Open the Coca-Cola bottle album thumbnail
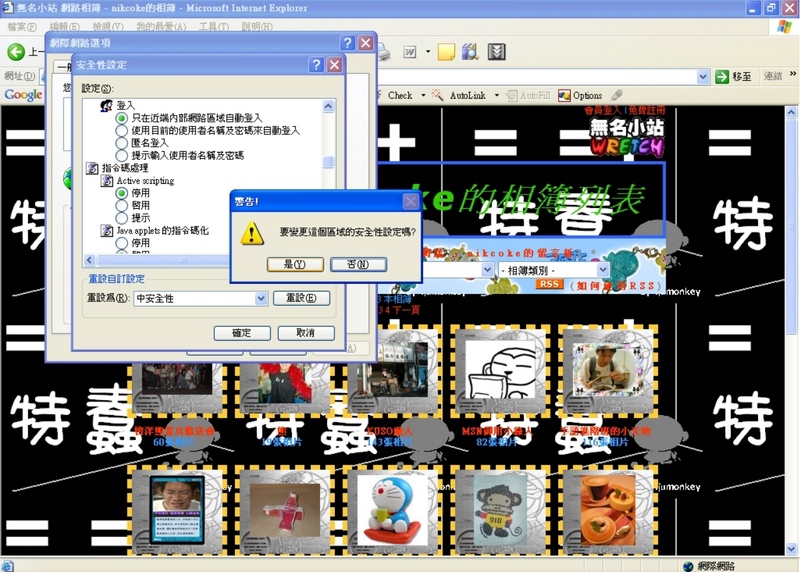Screen dimensions: 800x572 click(285, 510)
